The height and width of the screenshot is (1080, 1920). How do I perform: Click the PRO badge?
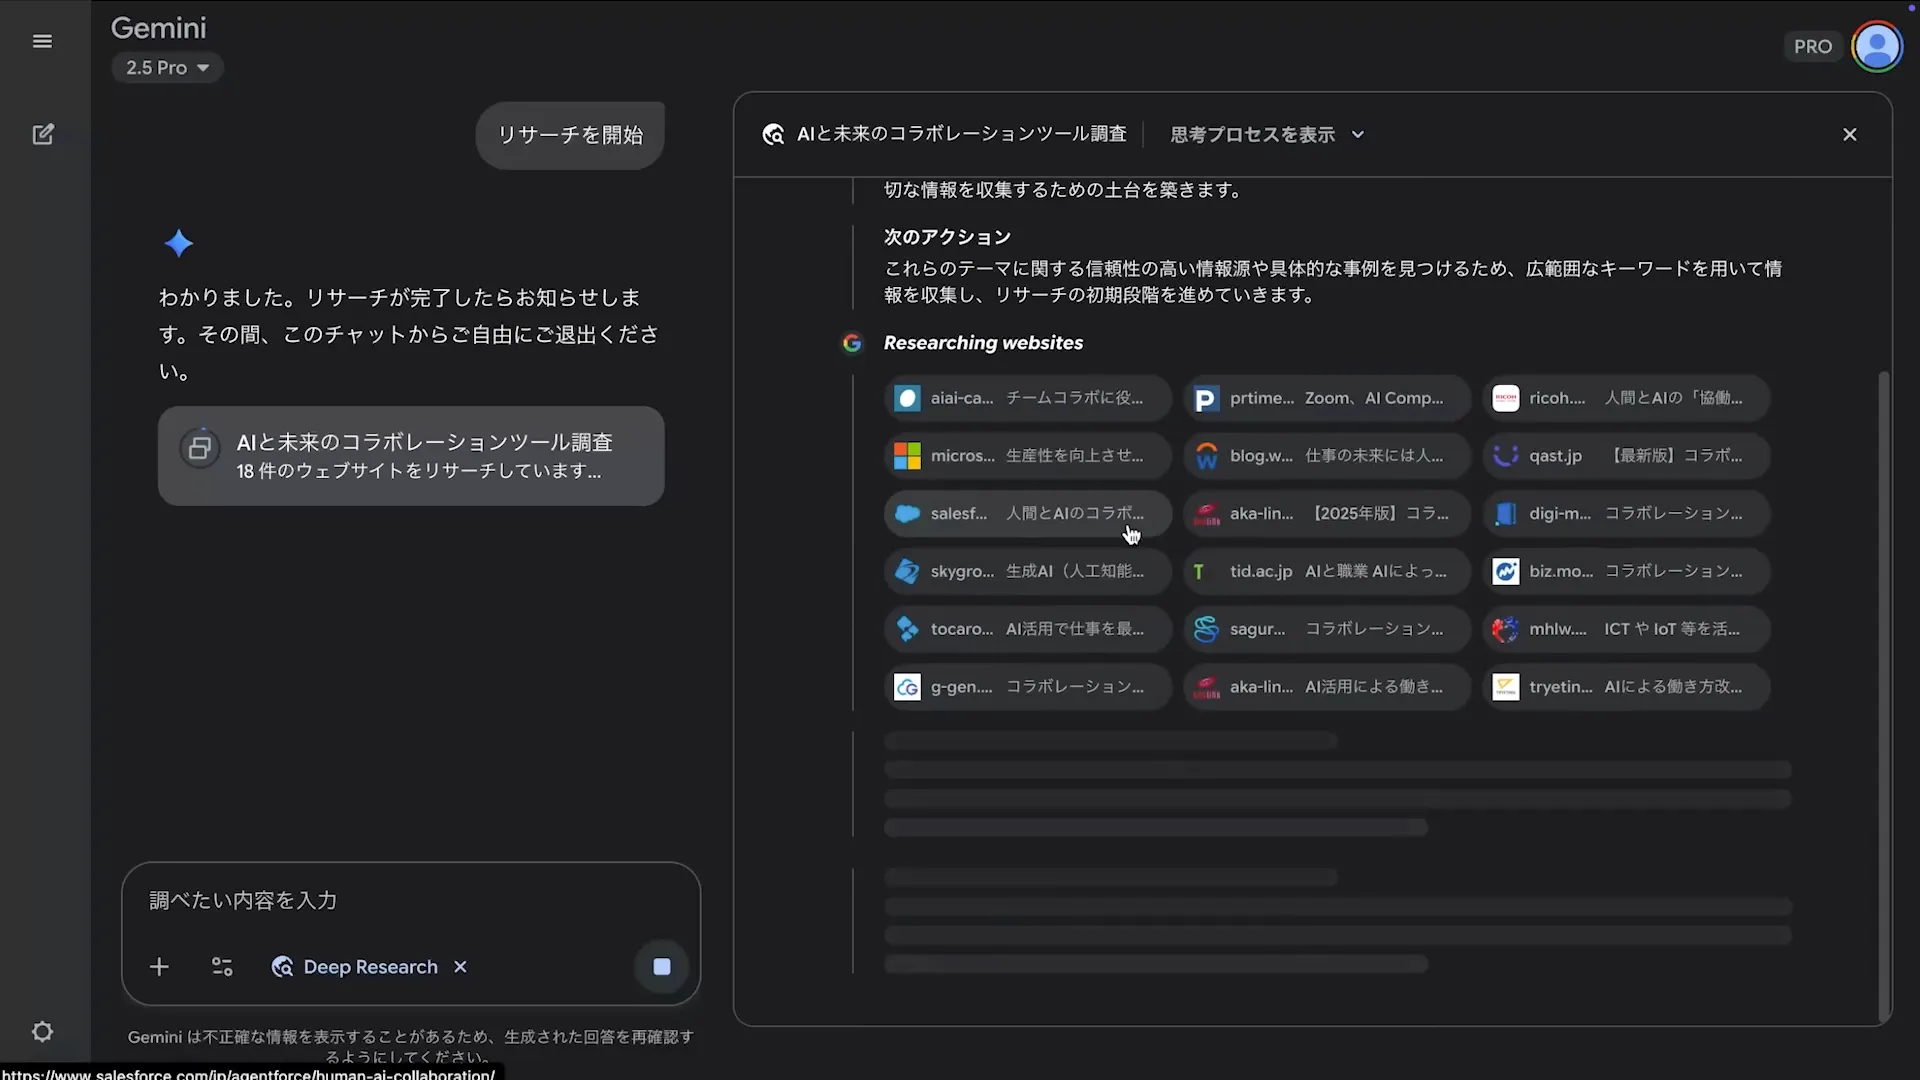tap(1813, 46)
